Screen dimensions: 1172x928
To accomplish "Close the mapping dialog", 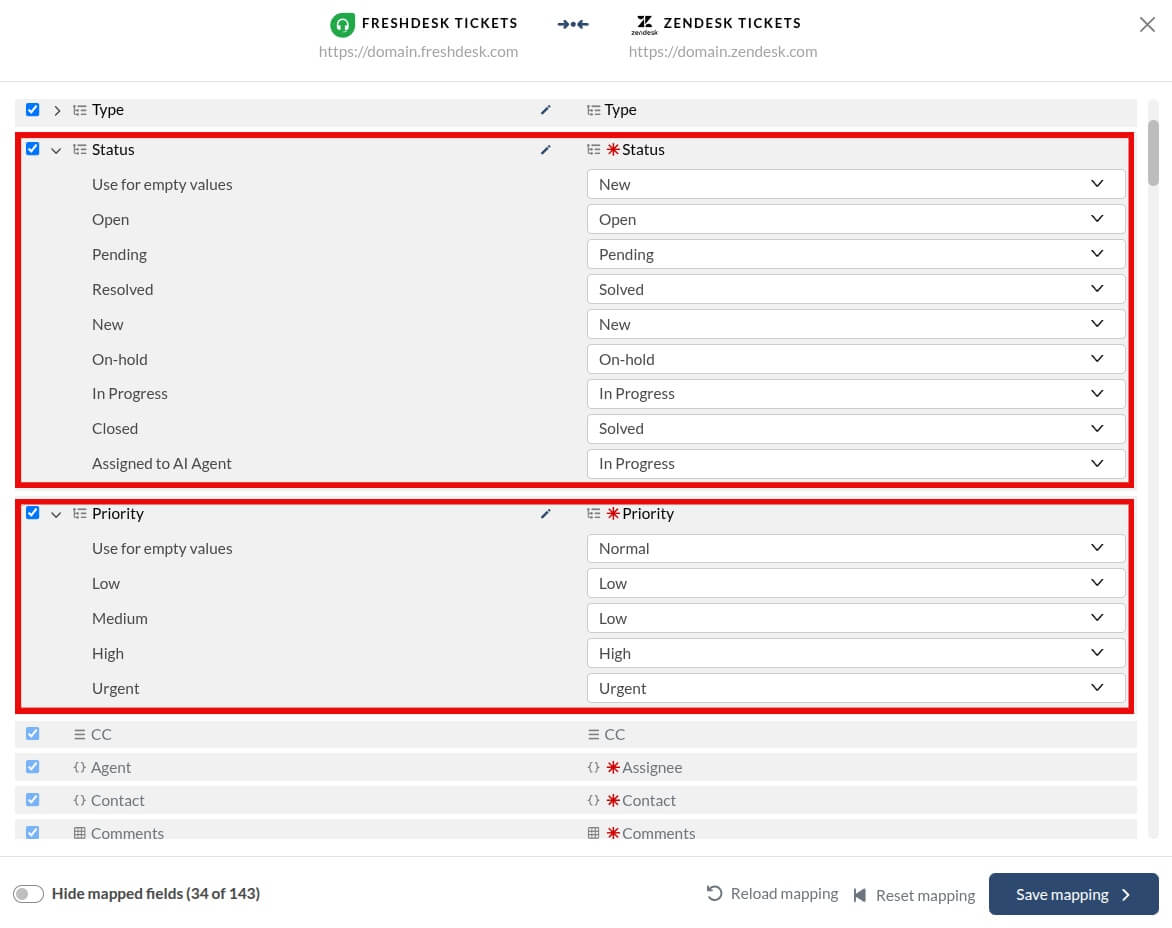I will 1147,25.
